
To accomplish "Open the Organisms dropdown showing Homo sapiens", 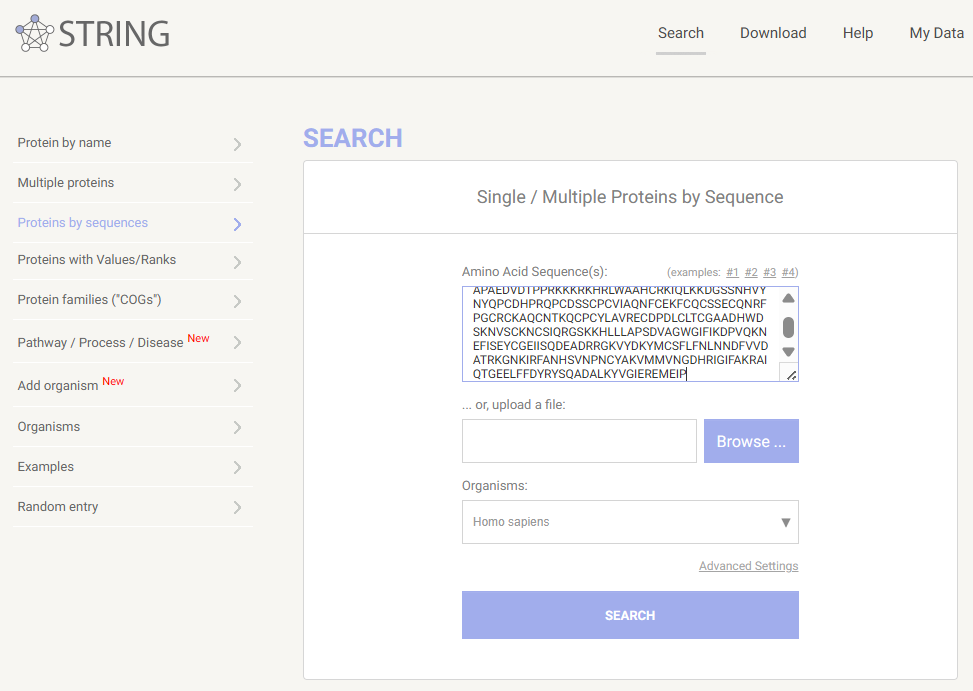I will [630, 522].
